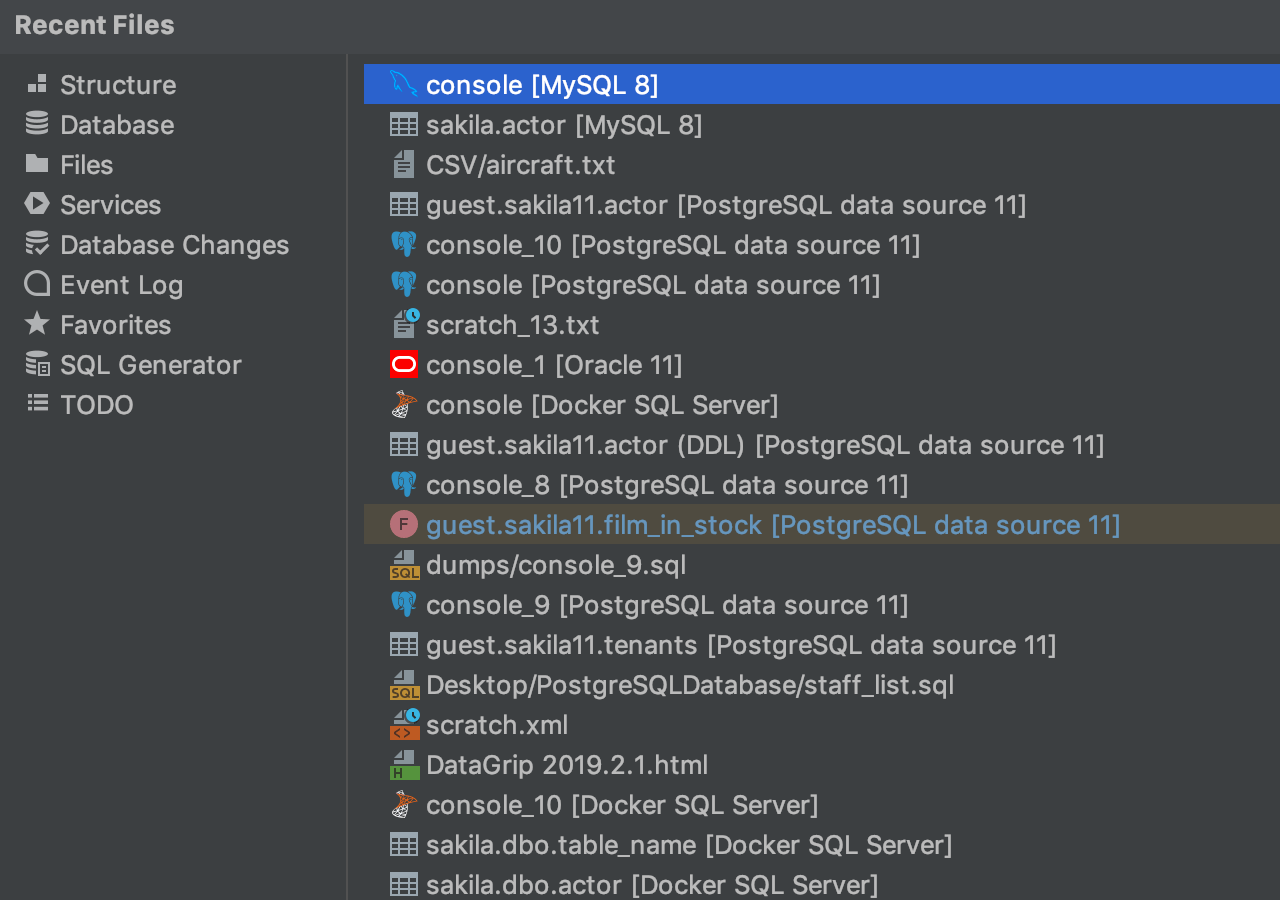The image size is (1280, 900).
Task: Open the Services panel
Action: (110, 205)
